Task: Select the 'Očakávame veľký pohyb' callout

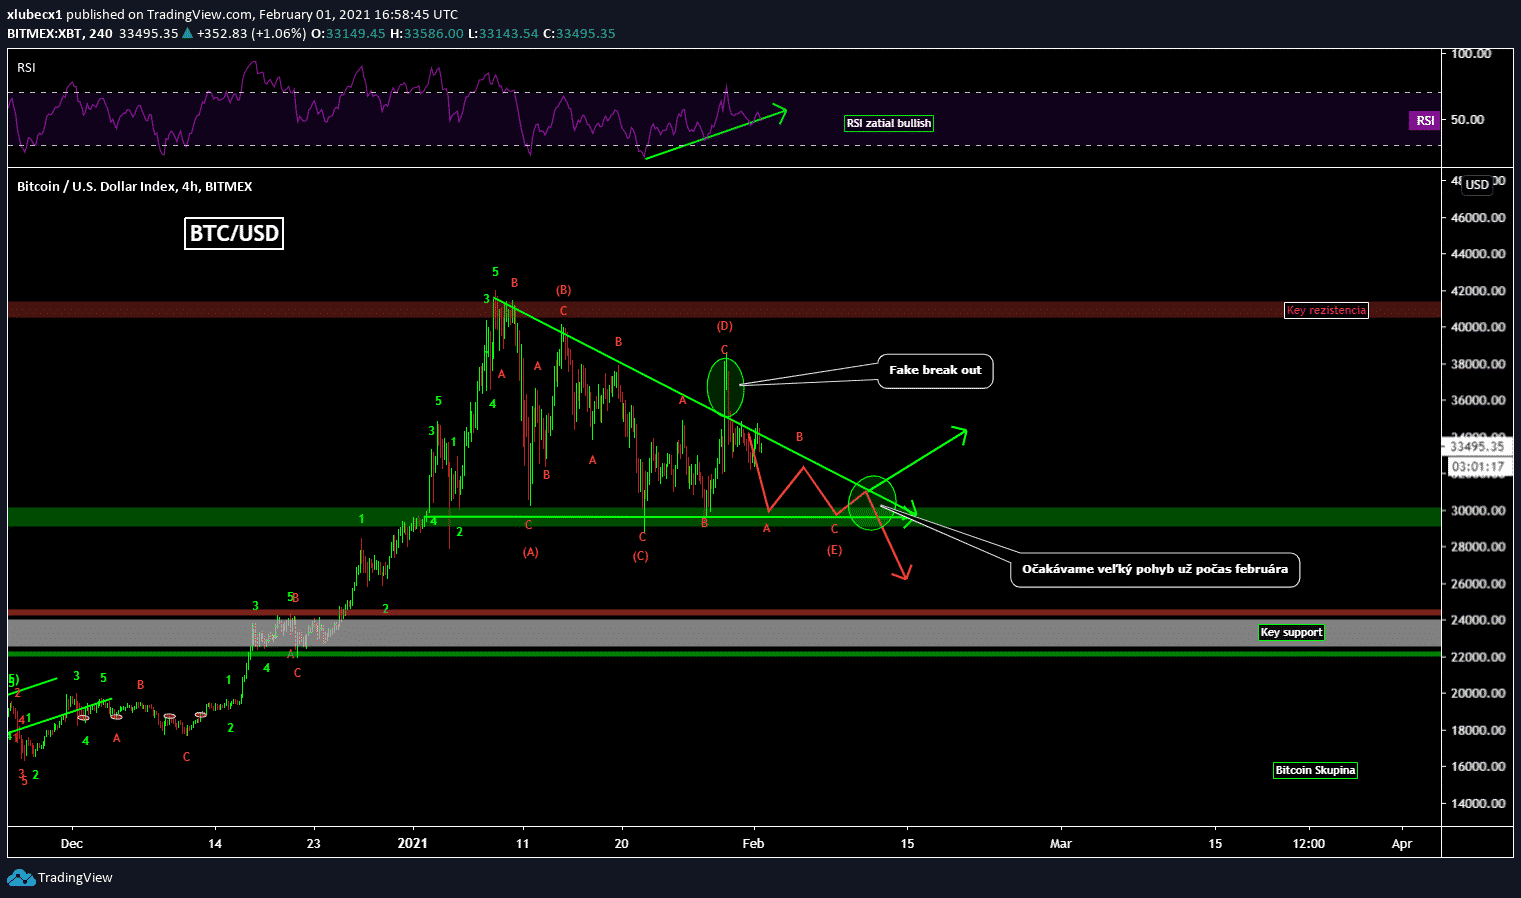Action: [1154, 569]
